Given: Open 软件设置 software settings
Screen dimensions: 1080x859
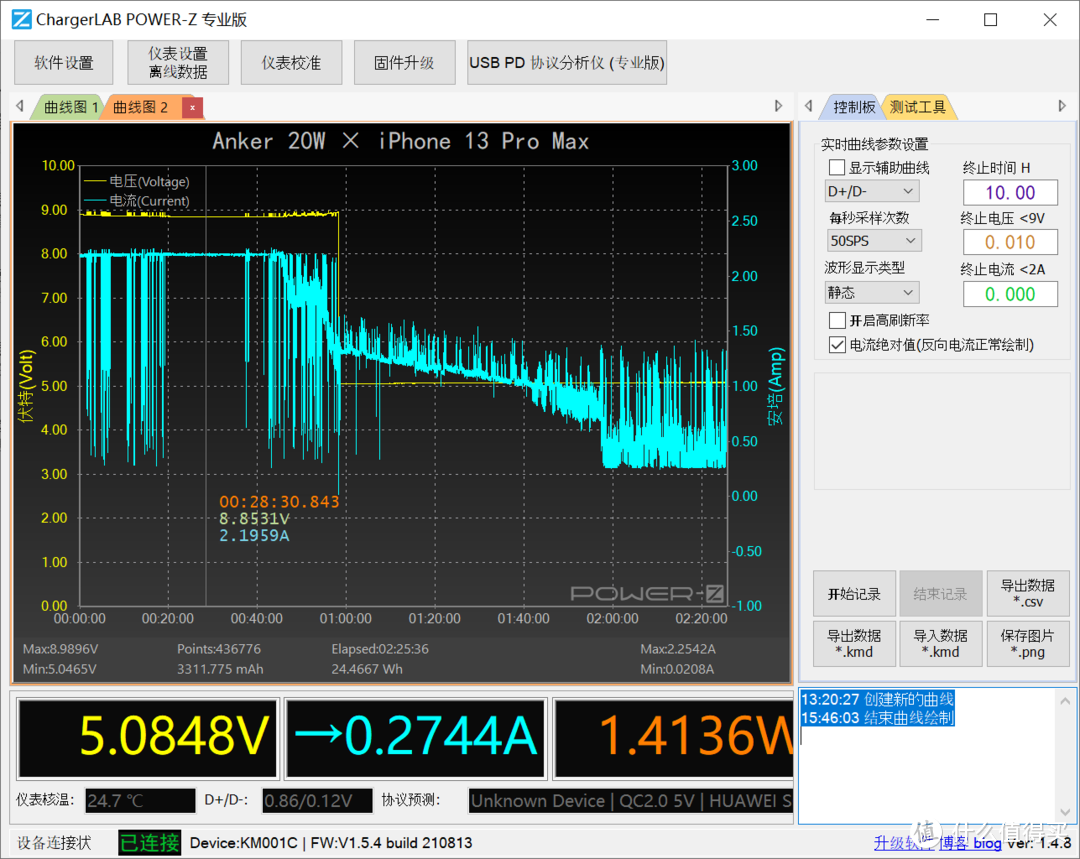Looking at the screenshot, I should (x=64, y=63).
